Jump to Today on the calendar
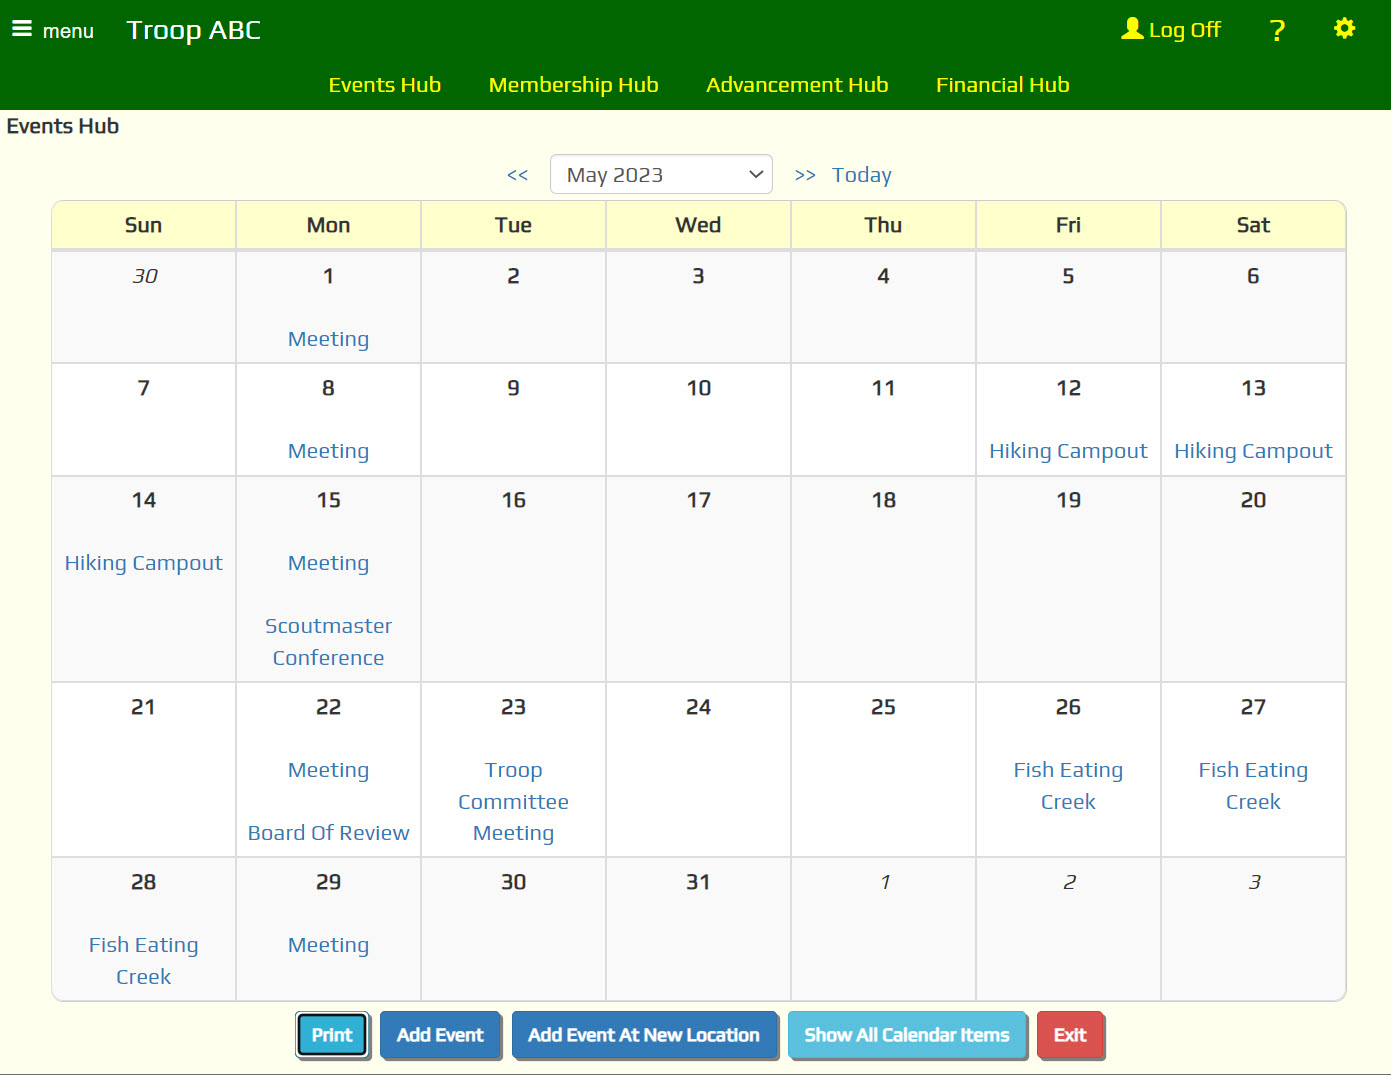Image resolution: width=1391 pixels, height=1075 pixels. coord(861,175)
